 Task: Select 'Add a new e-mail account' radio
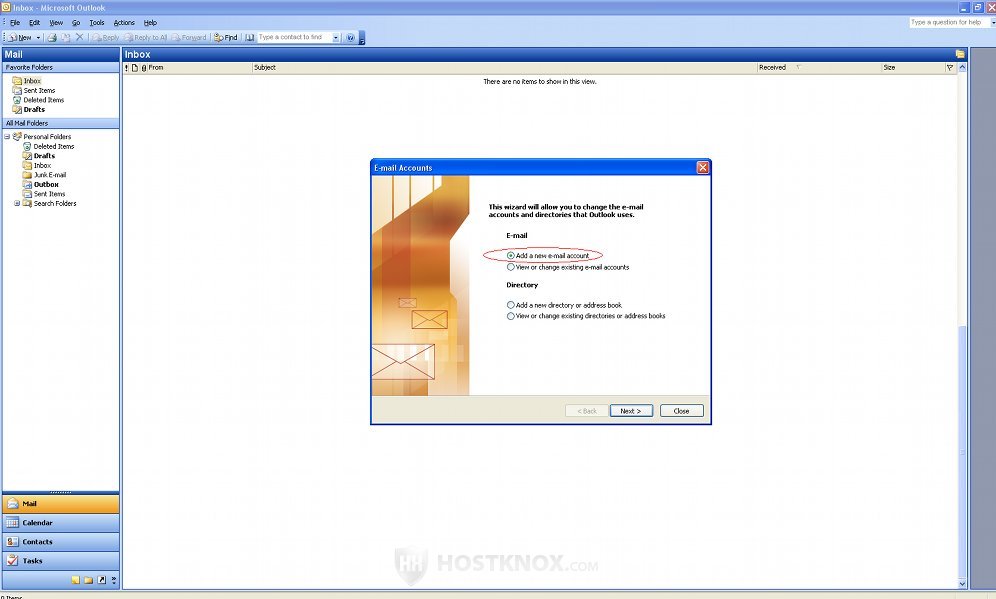(511, 255)
